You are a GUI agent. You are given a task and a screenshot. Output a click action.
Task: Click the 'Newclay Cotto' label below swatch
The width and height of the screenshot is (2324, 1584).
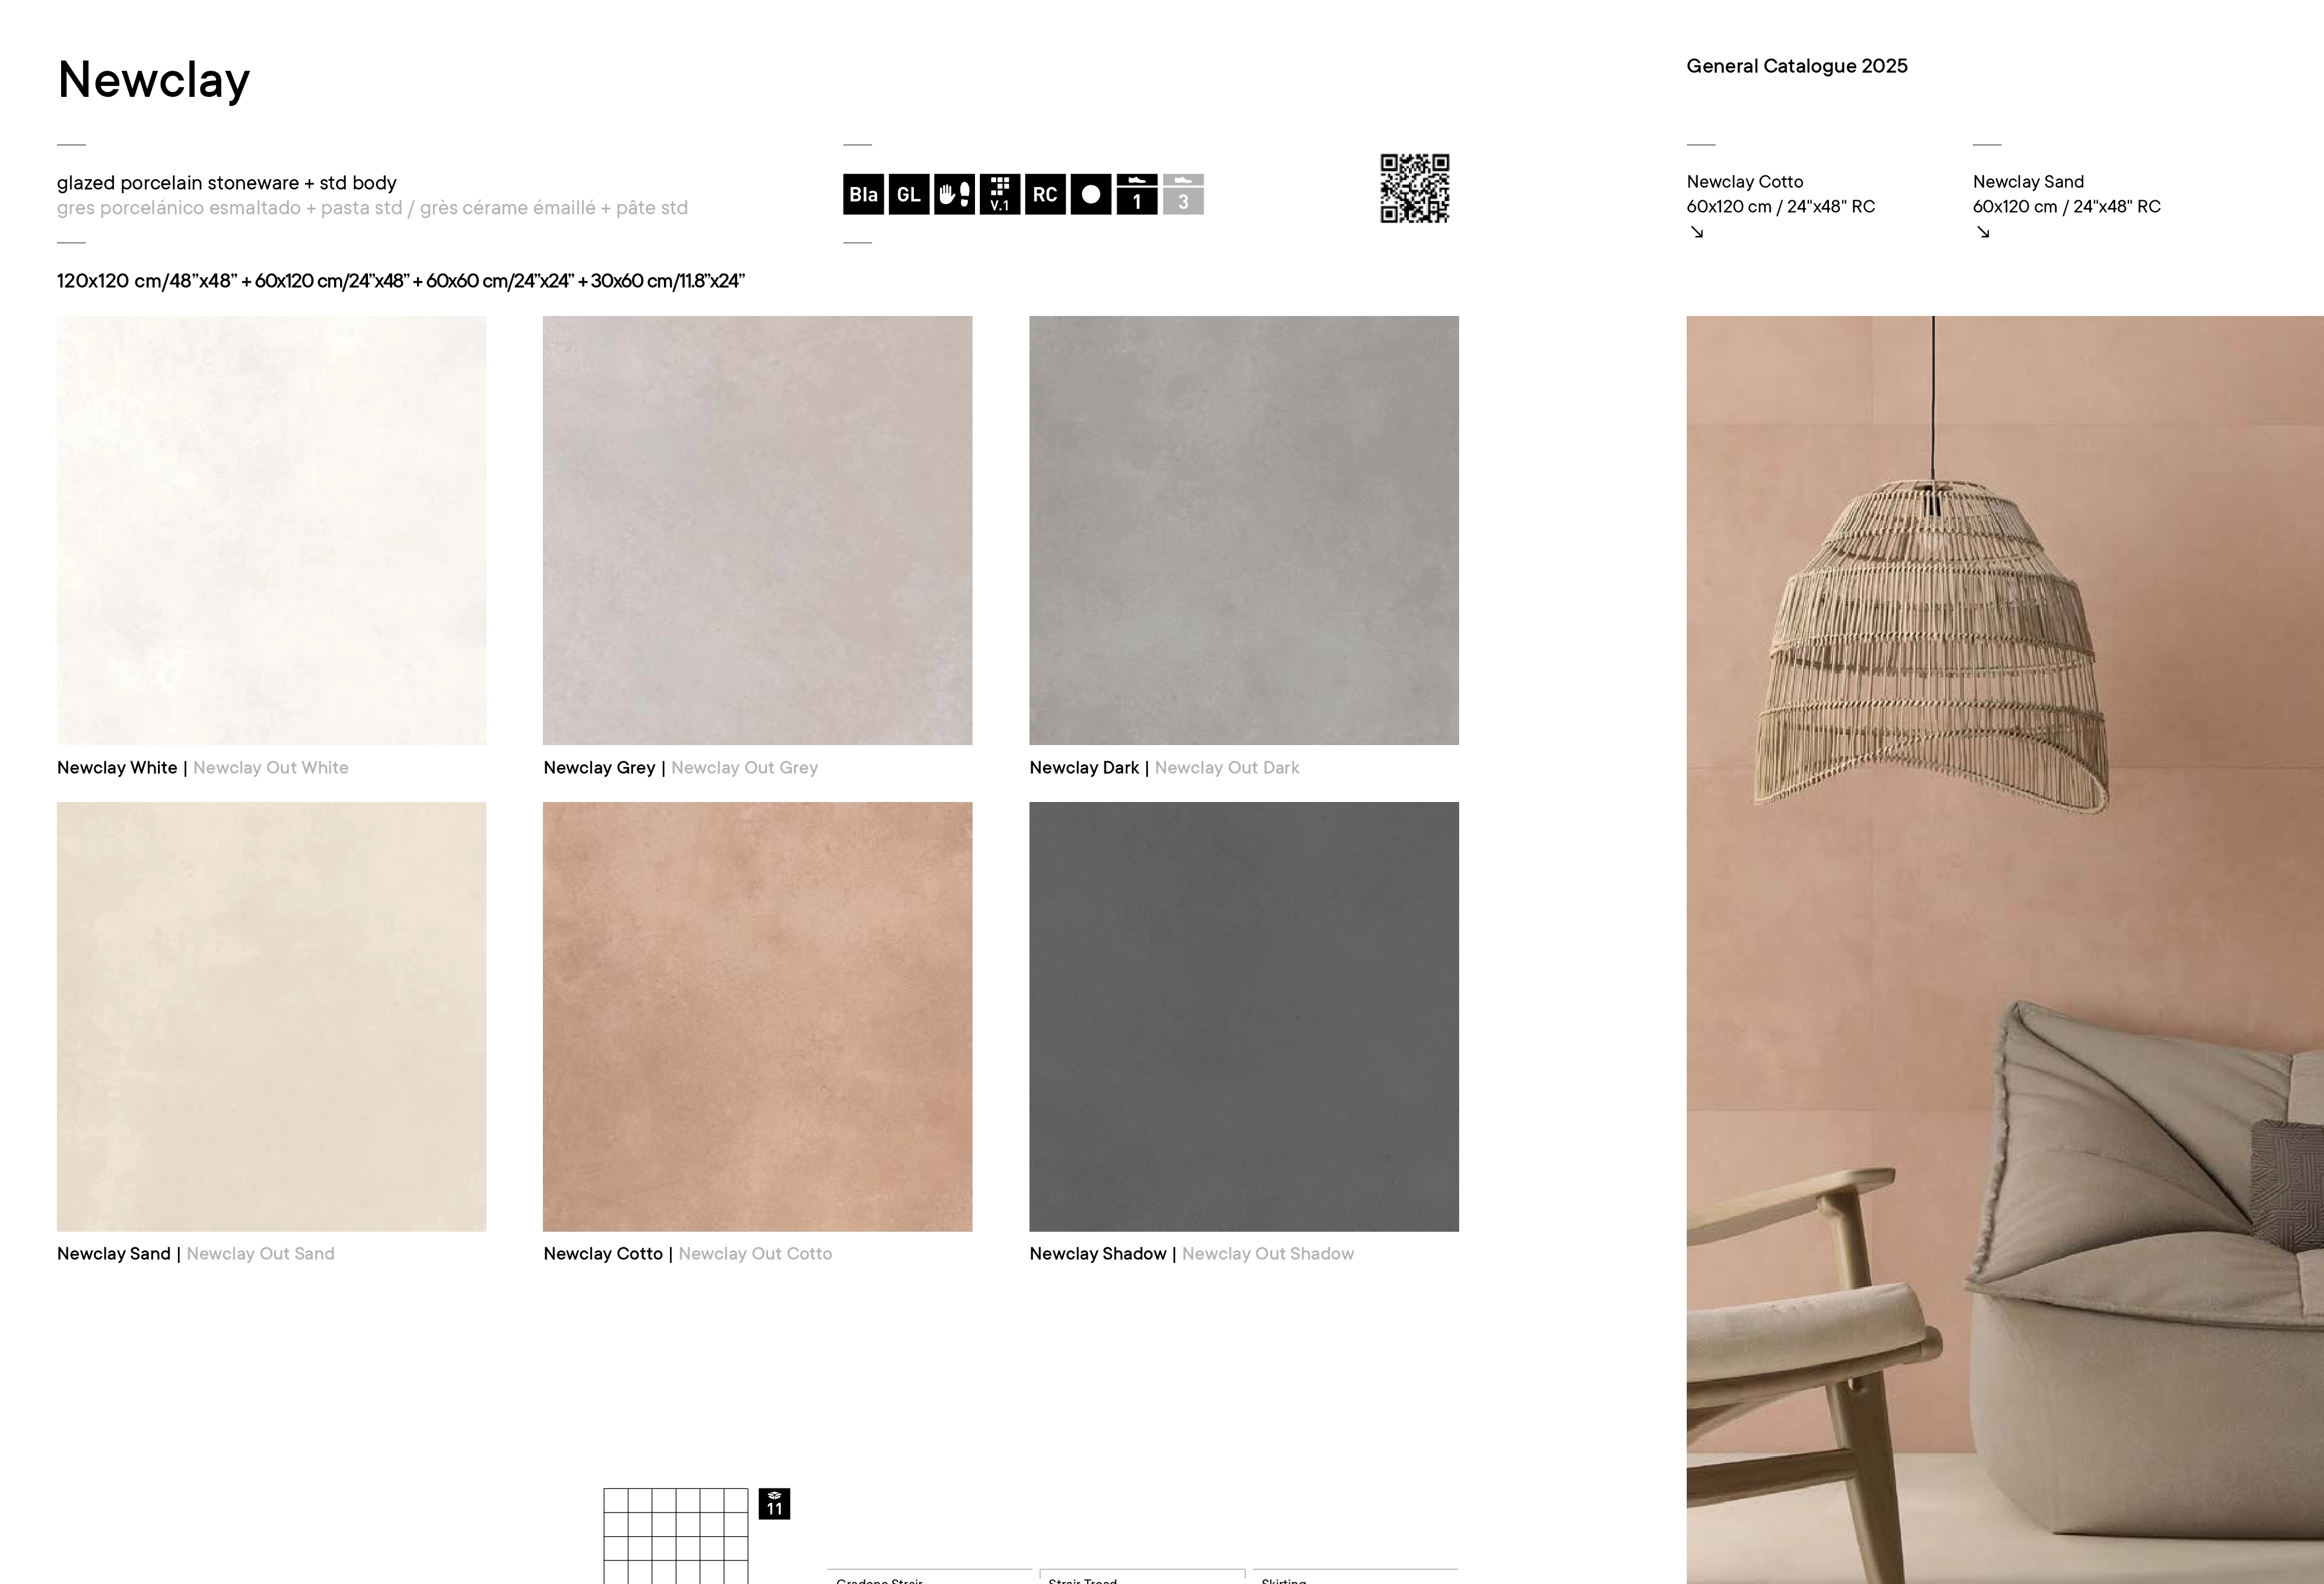603,1254
